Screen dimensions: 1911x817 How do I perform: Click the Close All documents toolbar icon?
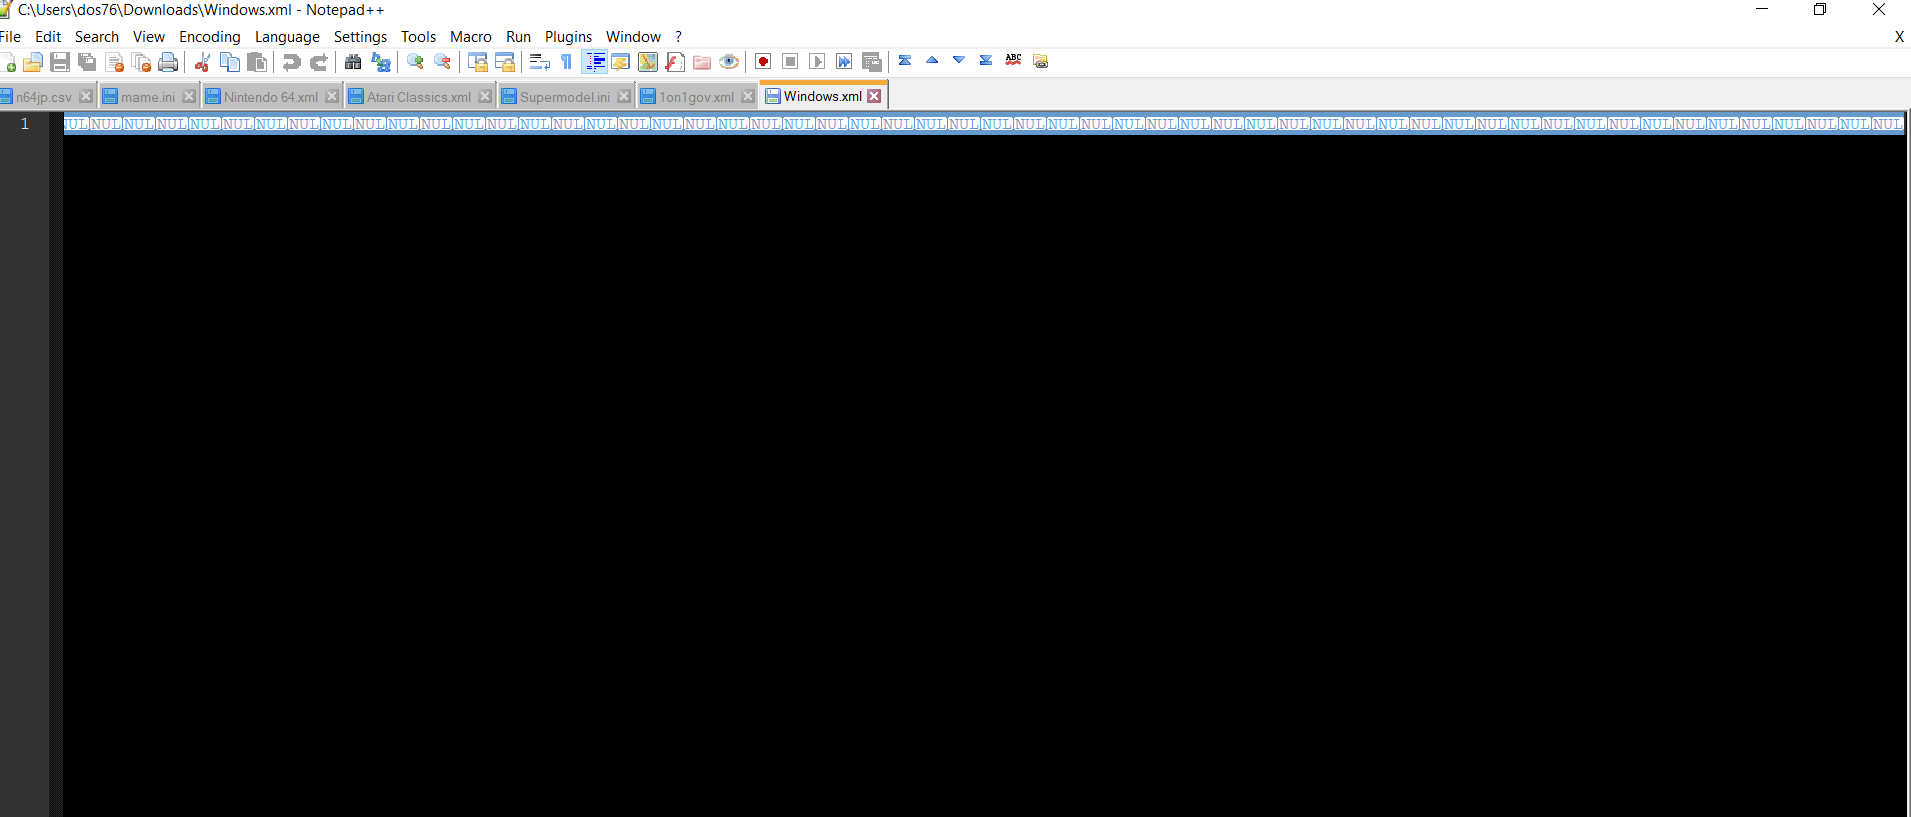141,62
